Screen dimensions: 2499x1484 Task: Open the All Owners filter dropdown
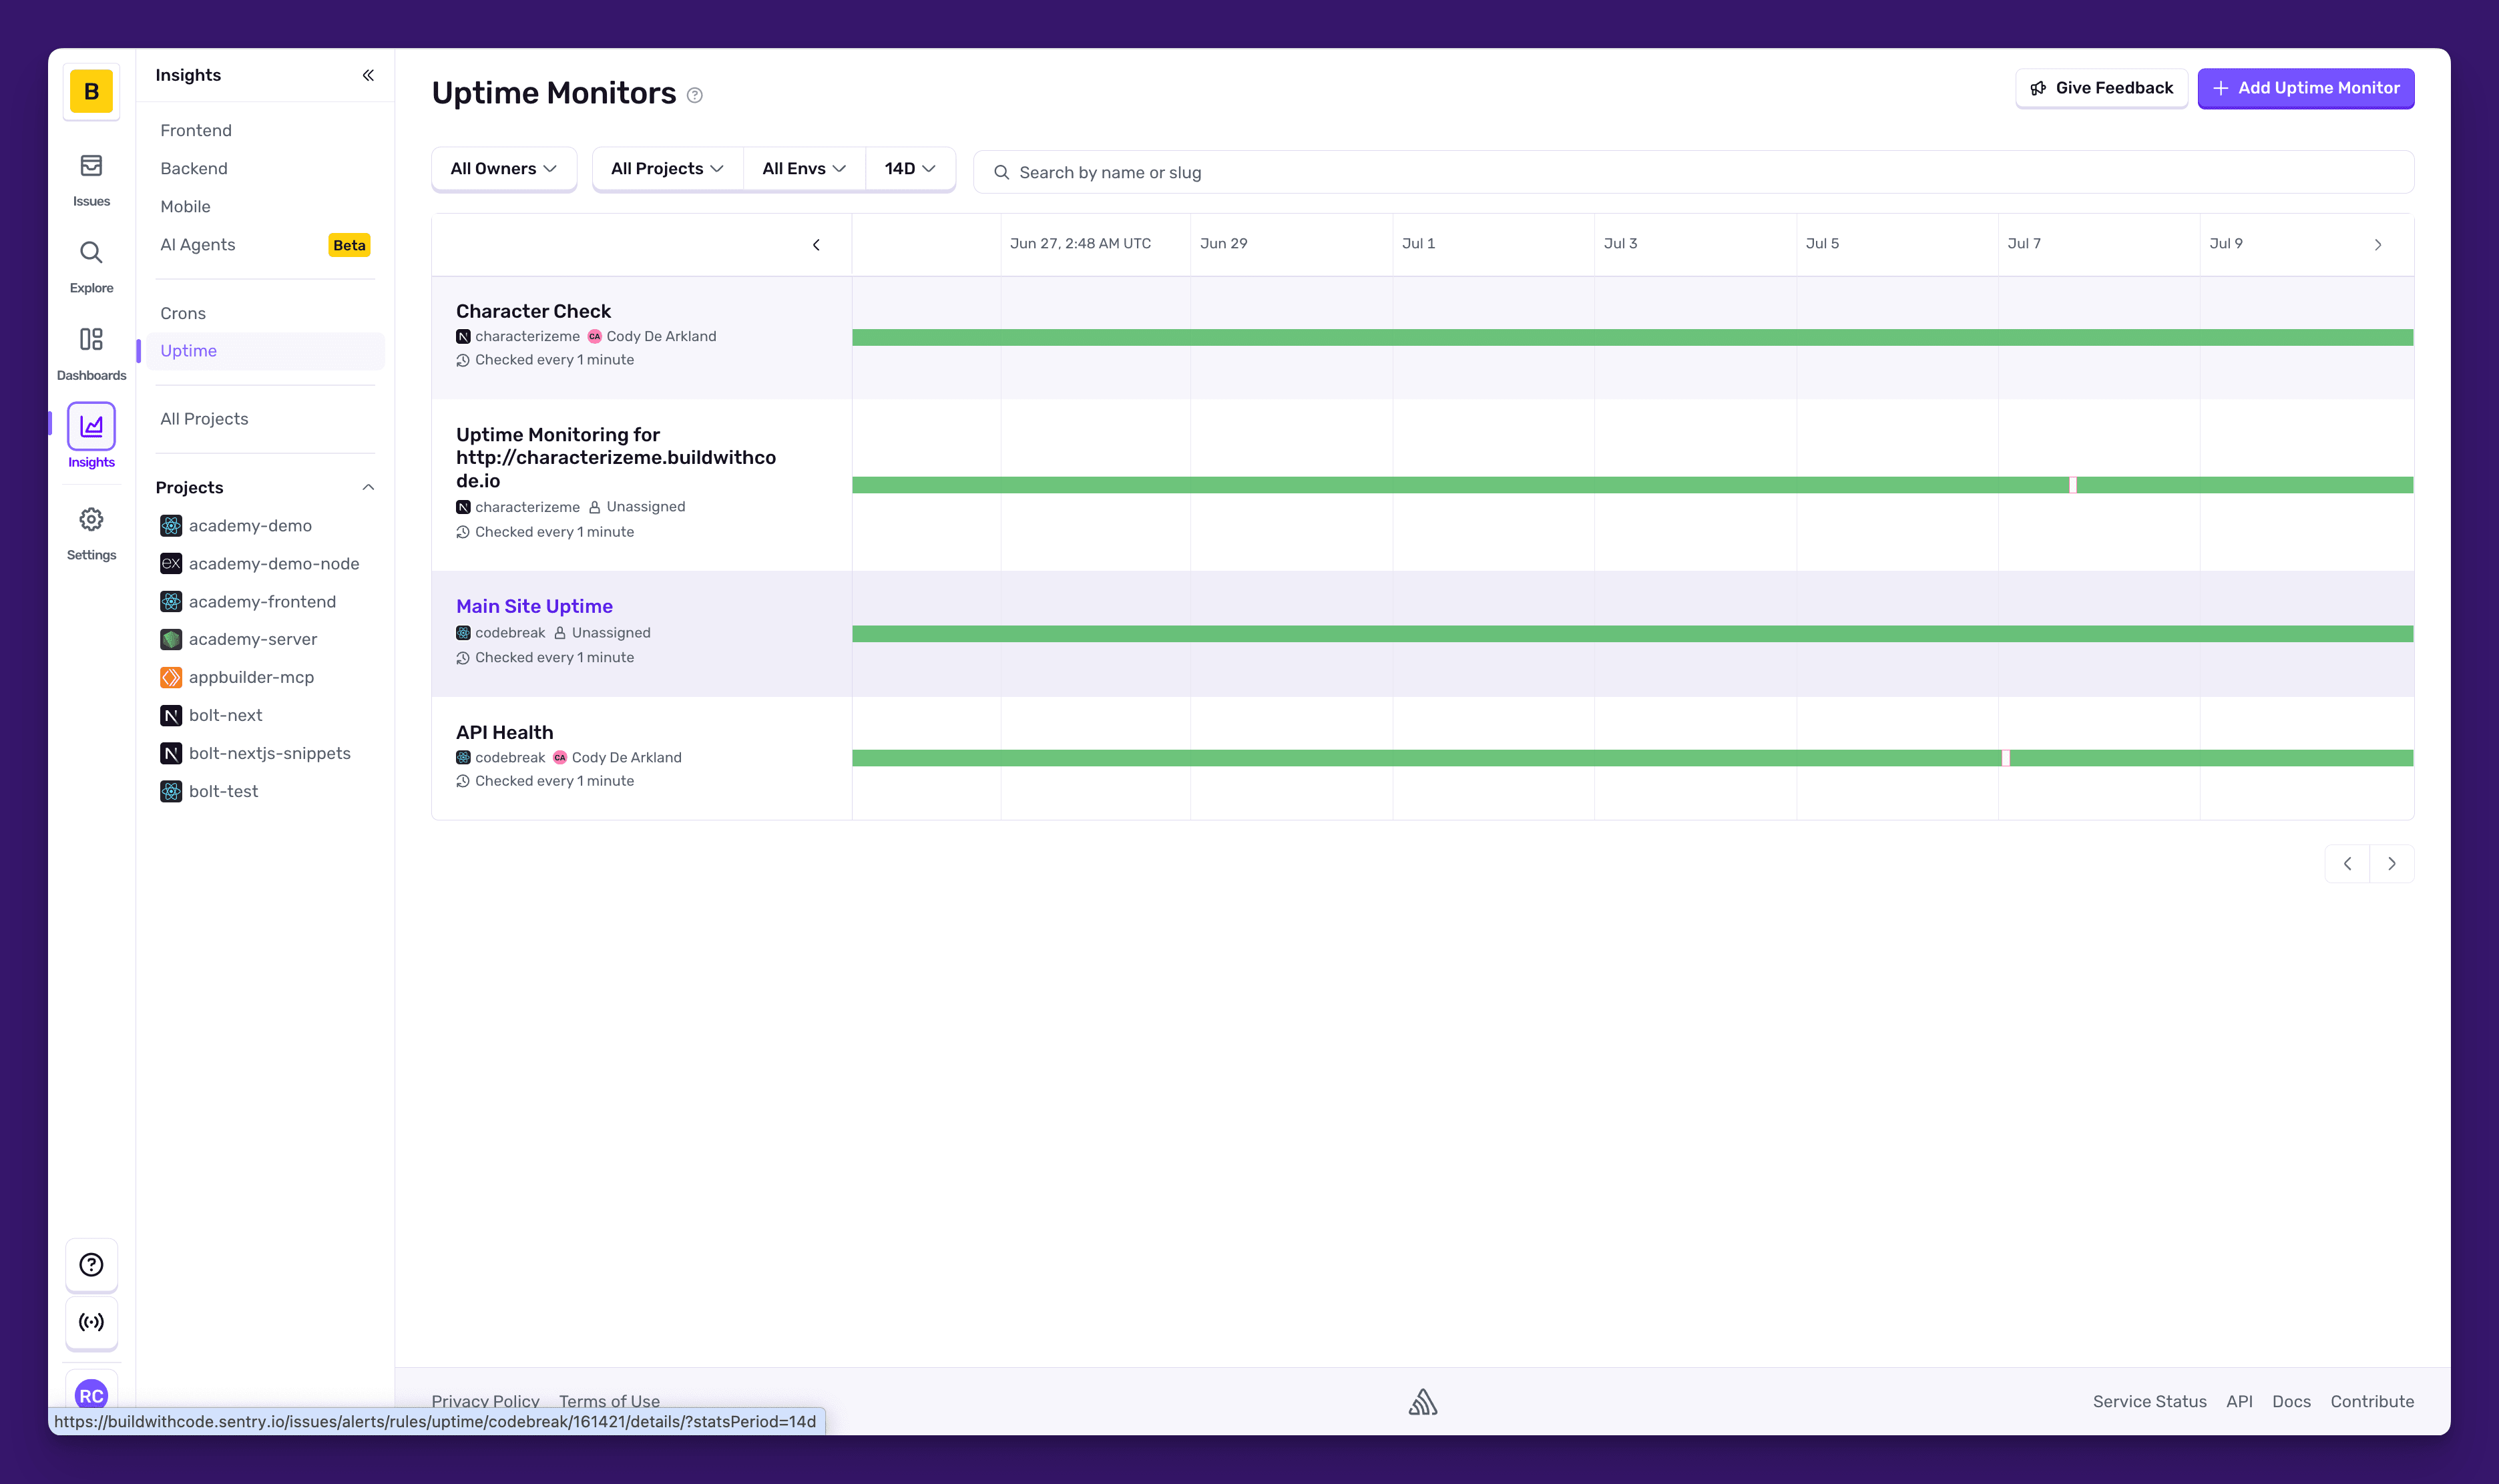(x=504, y=169)
